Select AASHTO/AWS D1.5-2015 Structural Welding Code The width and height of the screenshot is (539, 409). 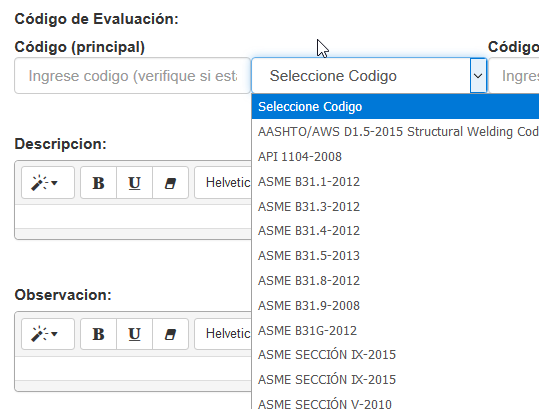[395, 132]
